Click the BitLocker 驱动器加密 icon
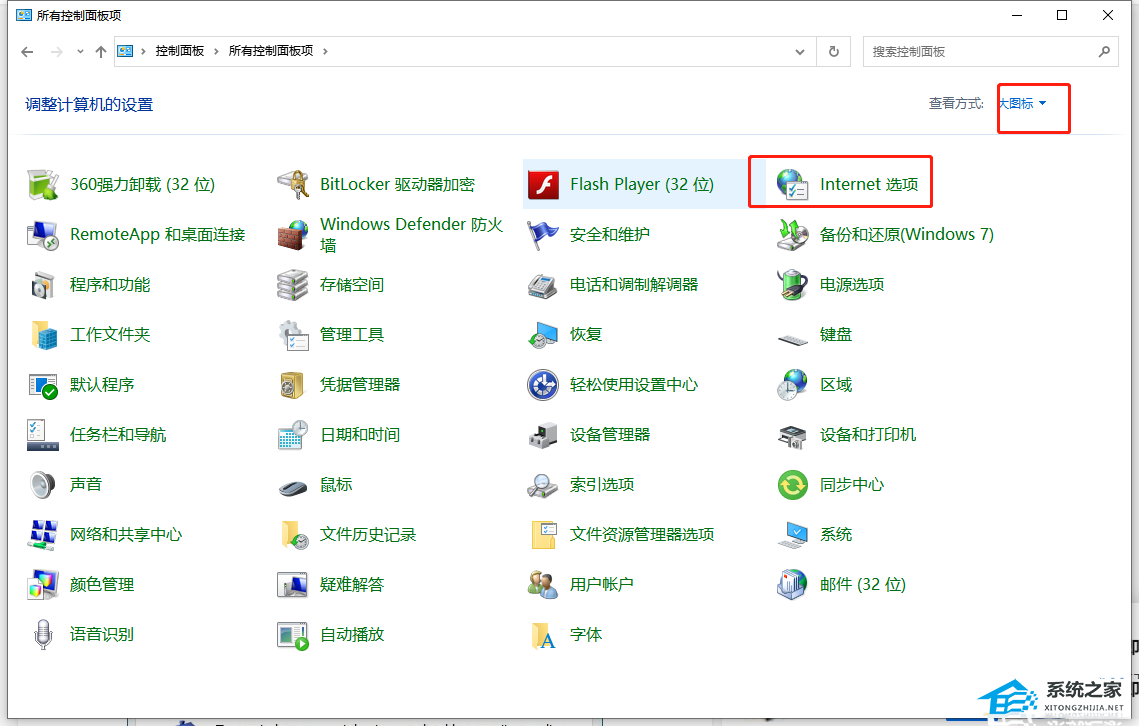Viewport: 1139px width, 726px height. (292, 185)
